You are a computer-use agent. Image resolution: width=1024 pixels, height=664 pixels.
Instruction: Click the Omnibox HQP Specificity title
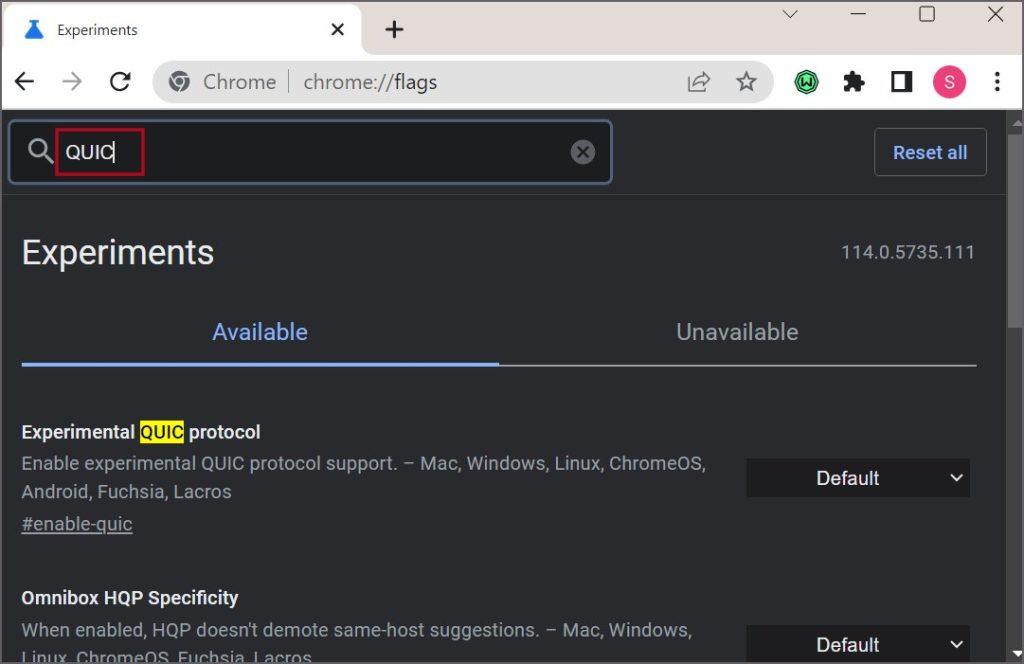130,598
